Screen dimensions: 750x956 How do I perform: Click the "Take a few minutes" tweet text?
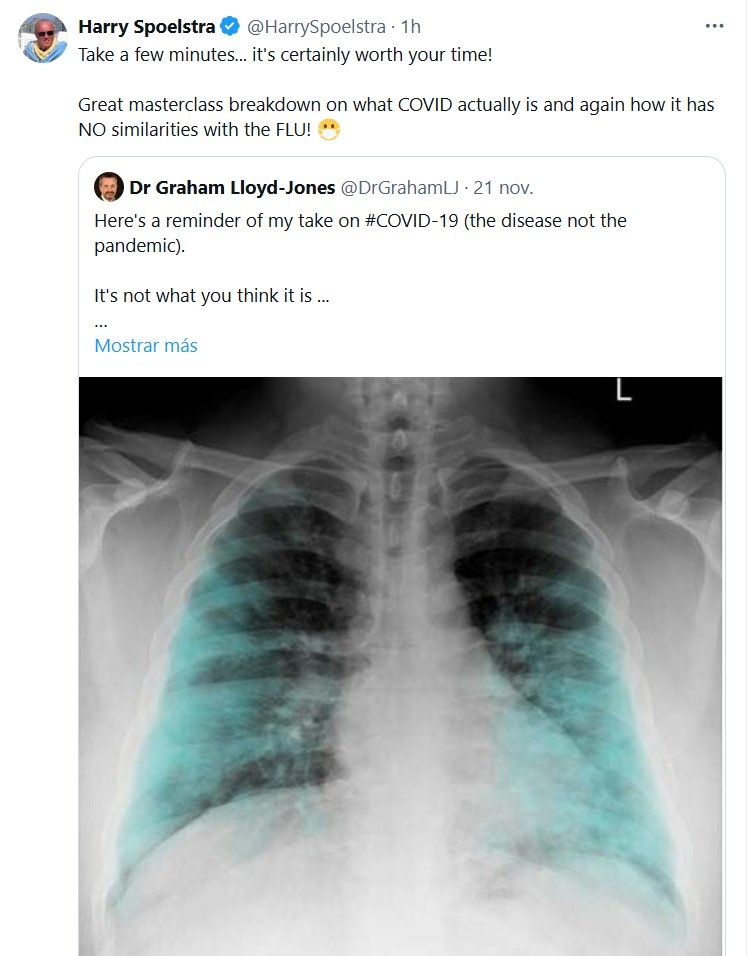(285, 54)
